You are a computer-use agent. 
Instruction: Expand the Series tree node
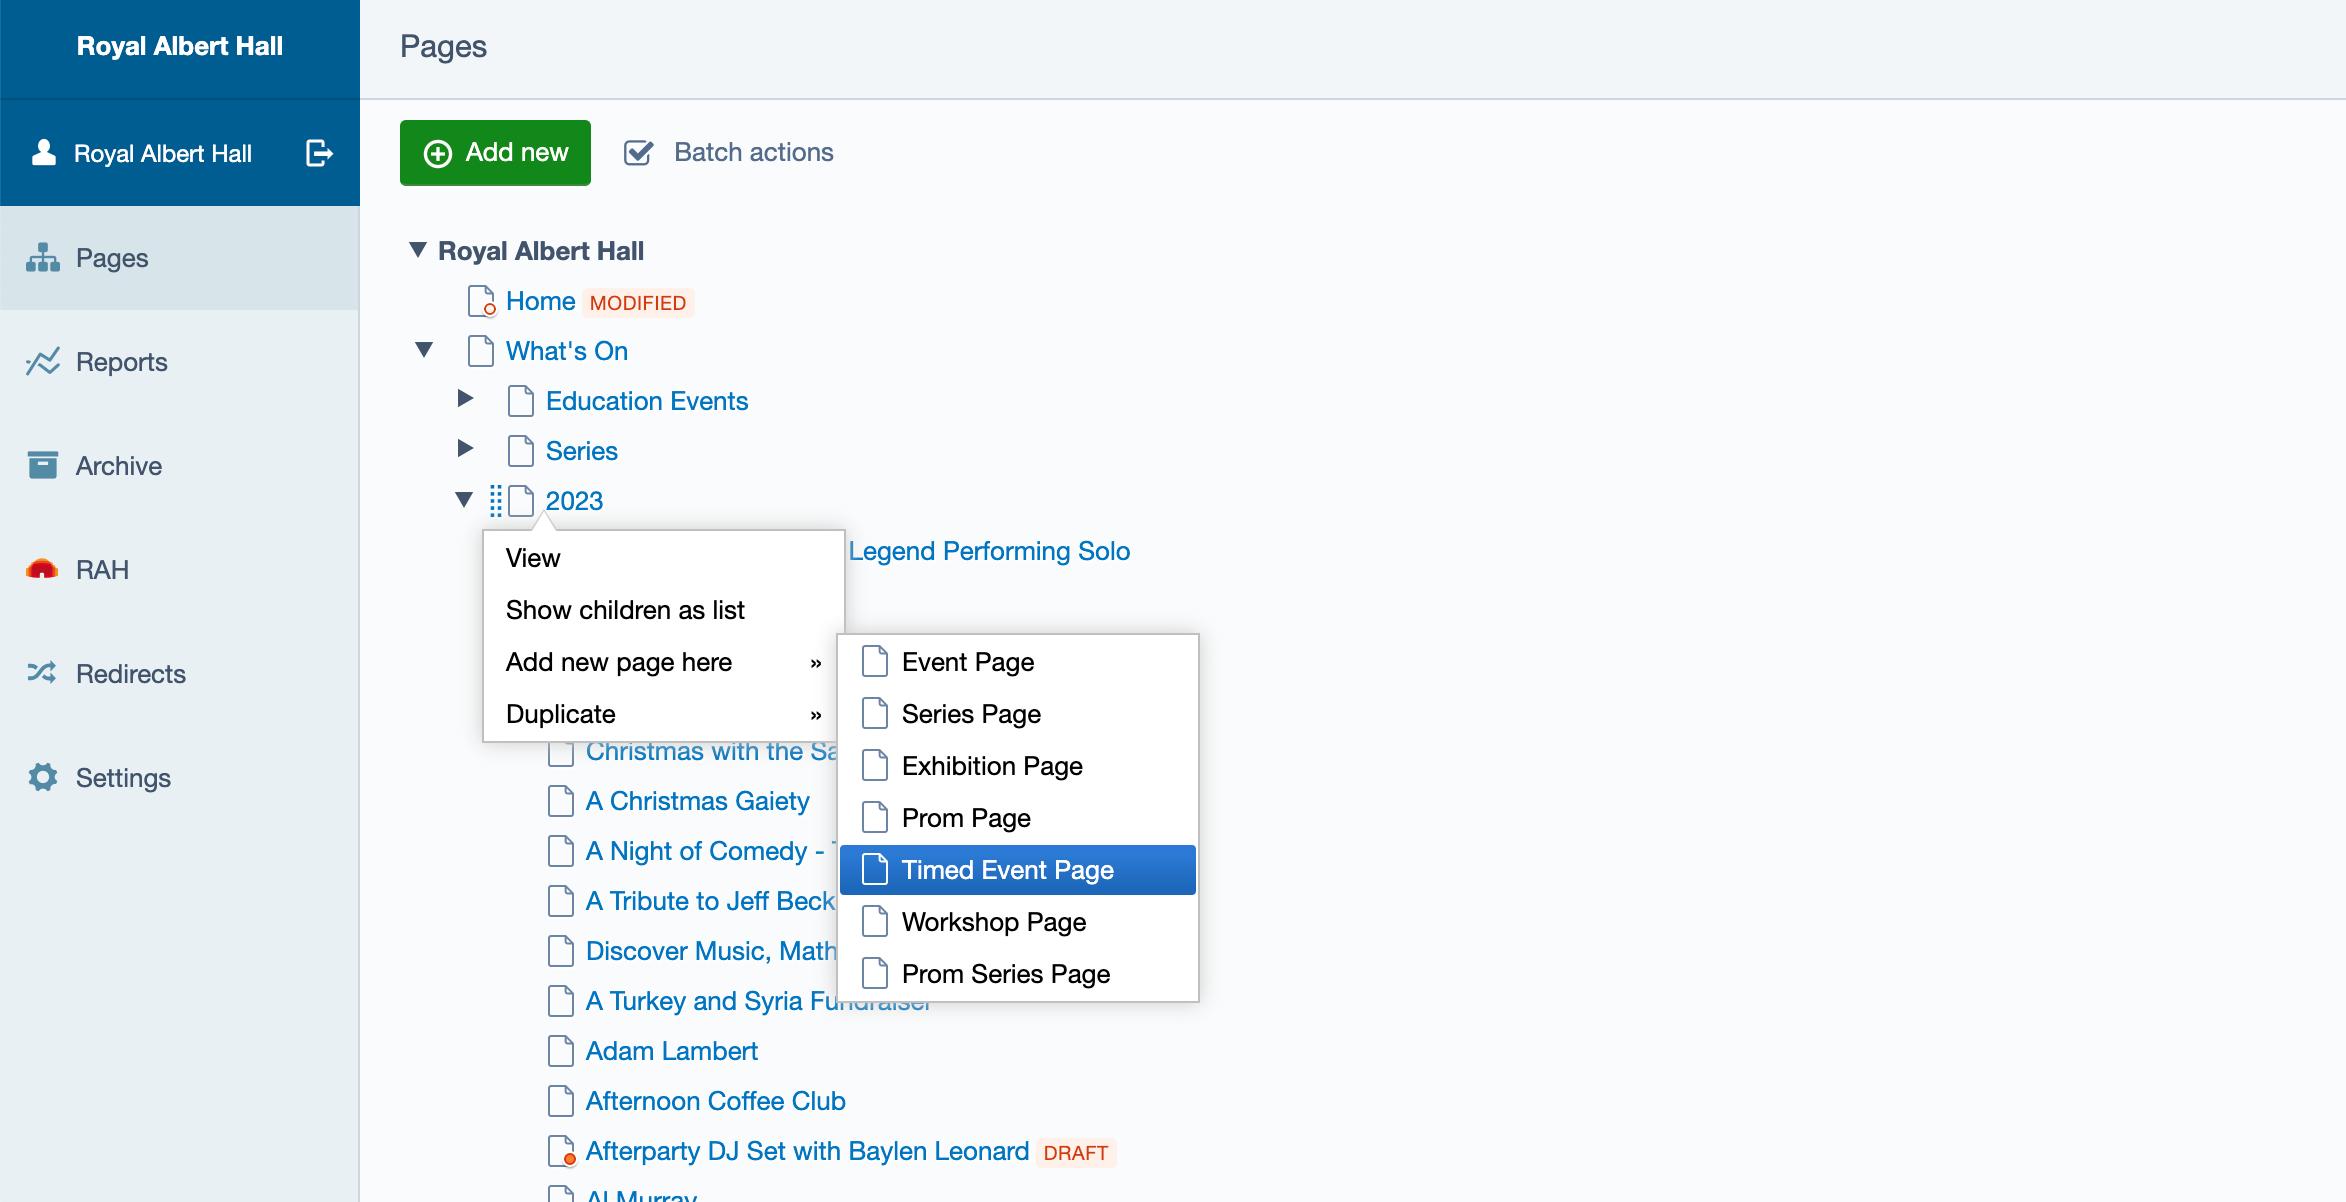click(465, 449)
